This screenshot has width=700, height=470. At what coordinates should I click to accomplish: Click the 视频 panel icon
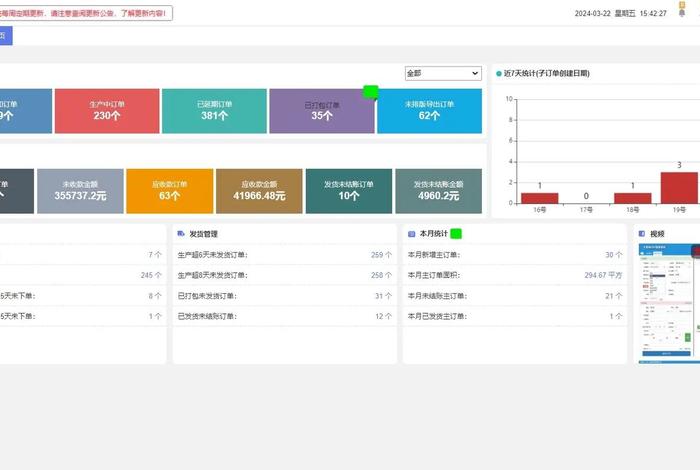point(642,233)
